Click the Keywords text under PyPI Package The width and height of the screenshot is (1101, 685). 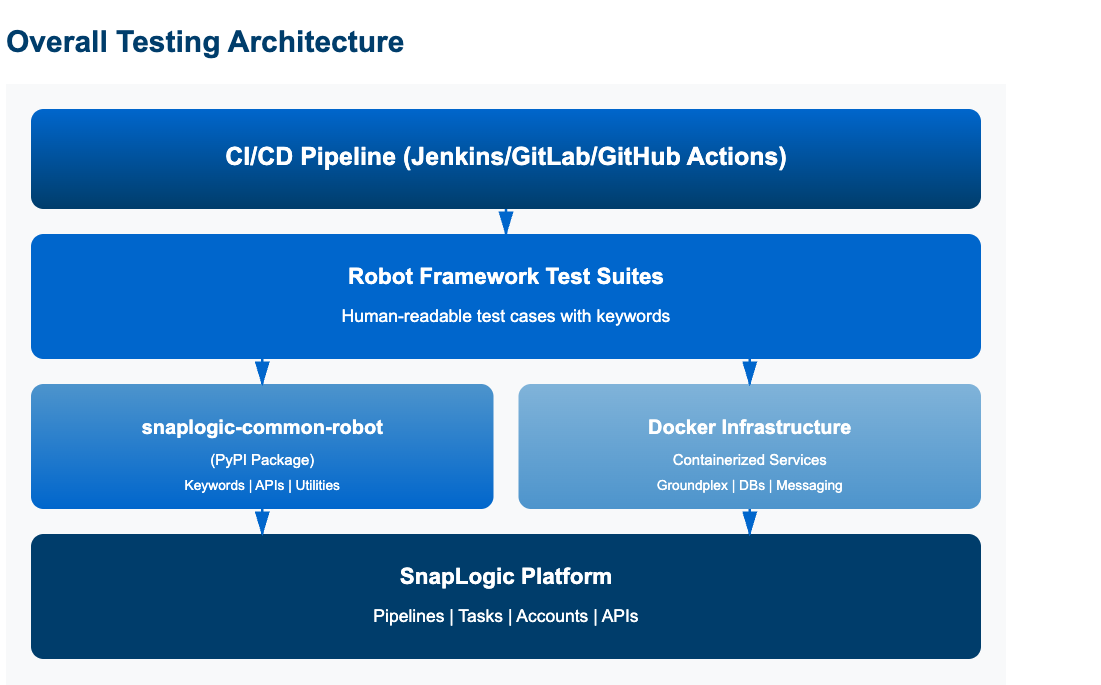(212, 485)
